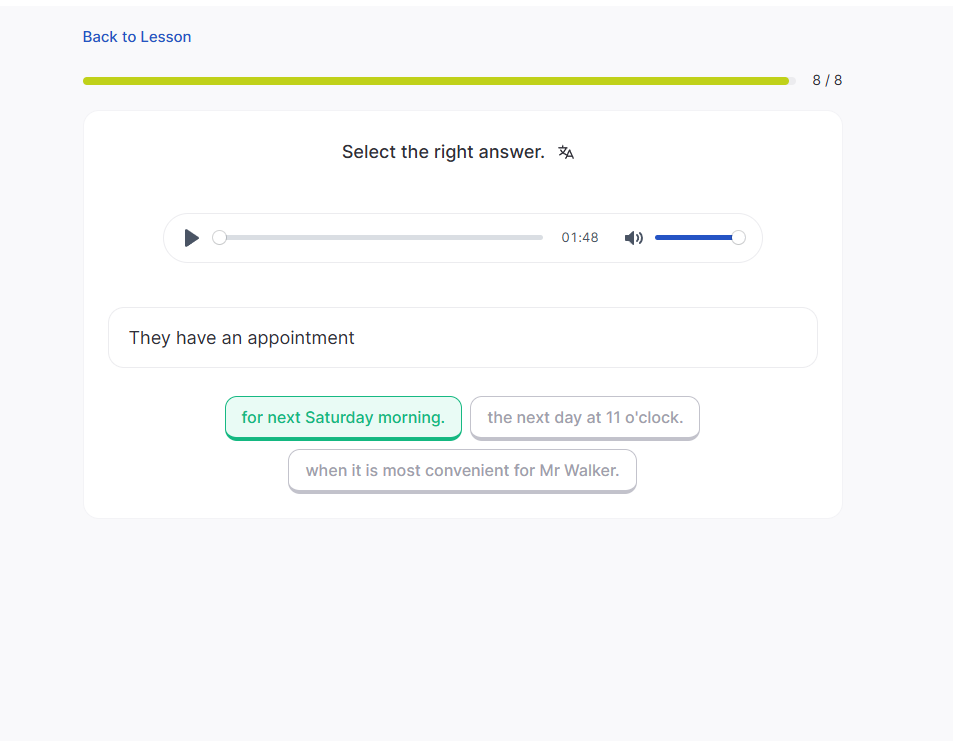Pick "when it is most convenient for Mr Walker."
953x741 pixels.
click(x=462, y=470)
